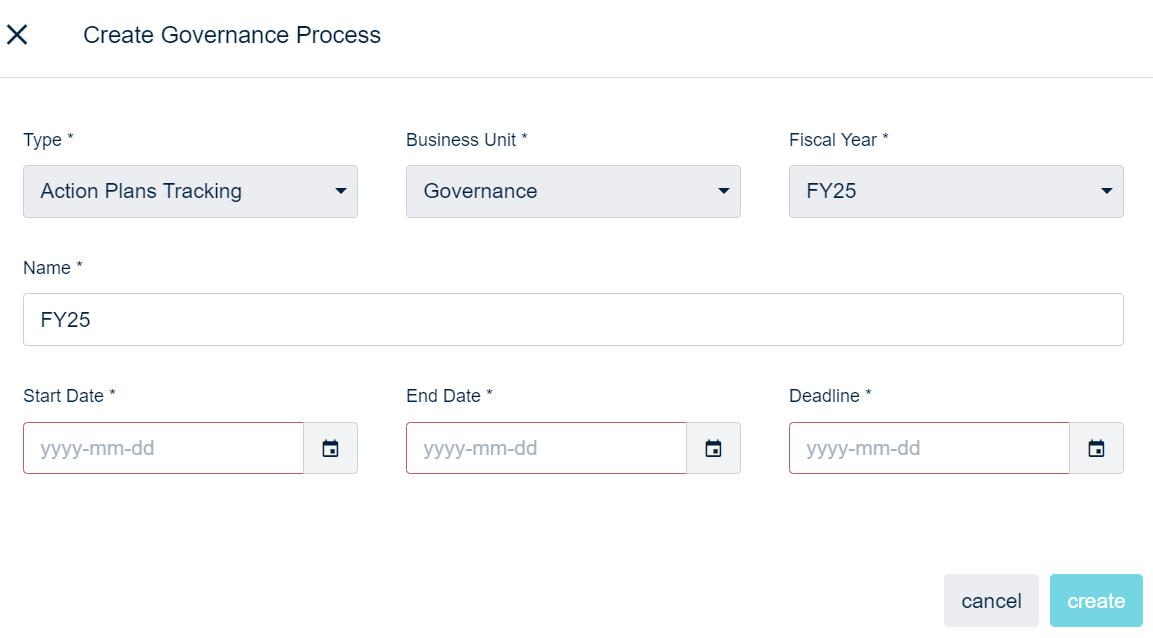Image resolution: width=1153 pixels, height=638 pixels.
Task: Expand the Fiscal Year dropdown showing FY25
Action: (x=956, y=191)
